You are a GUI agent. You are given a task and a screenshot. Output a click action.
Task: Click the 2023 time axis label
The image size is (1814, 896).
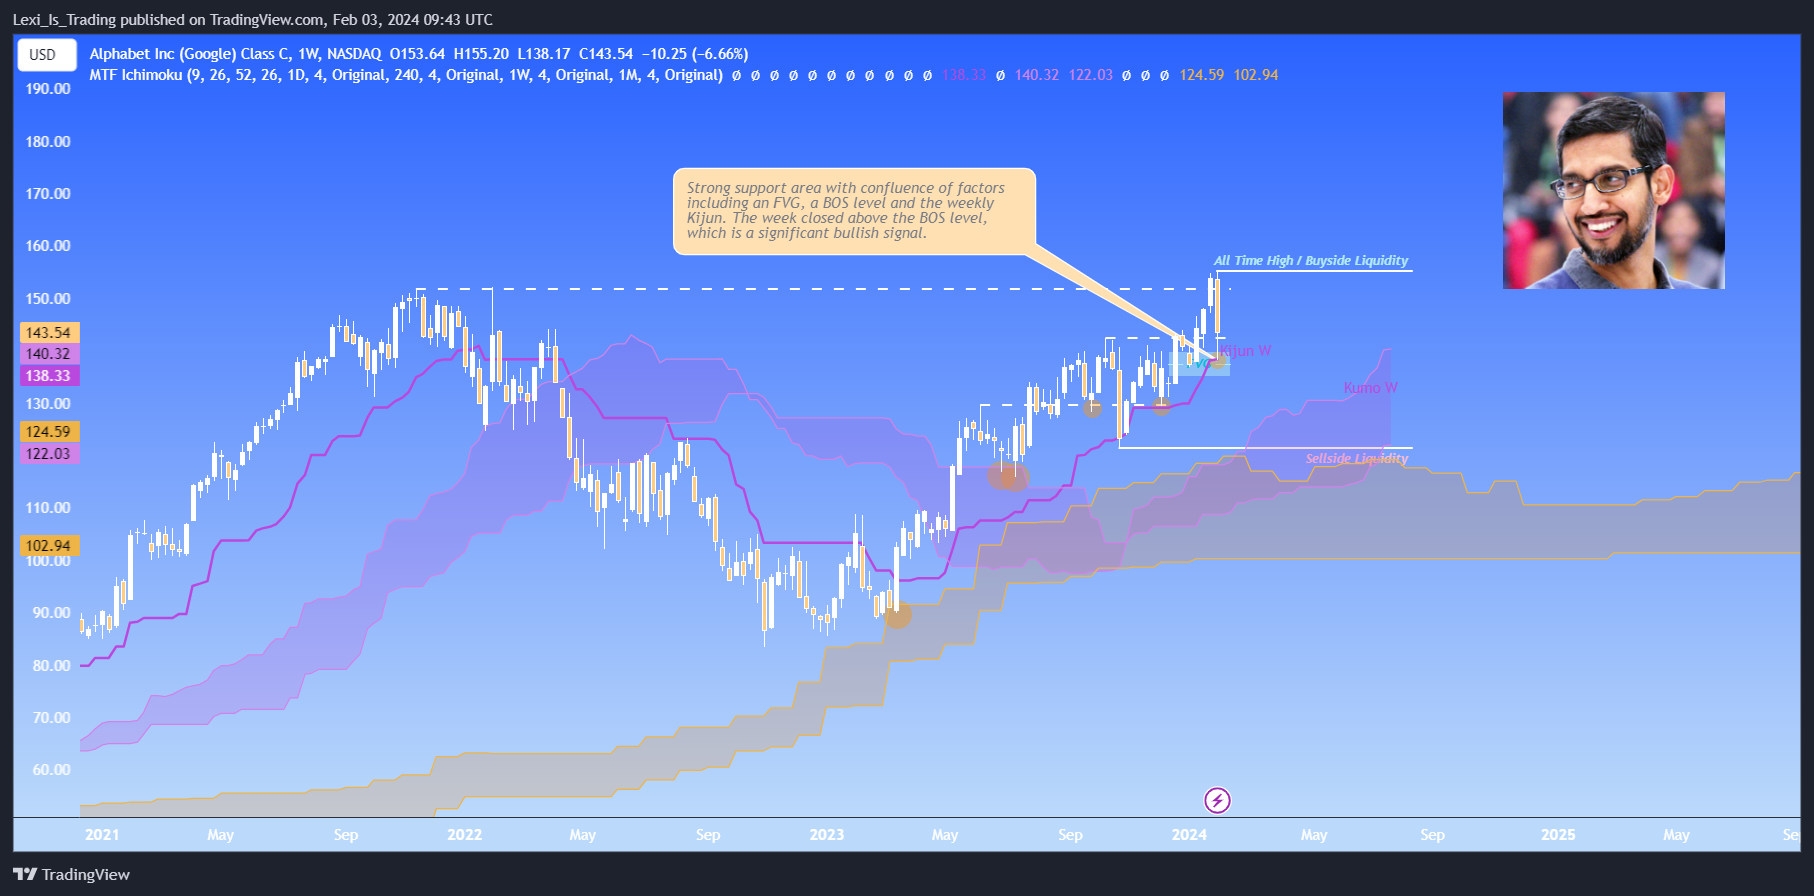(x=827, y=835)
